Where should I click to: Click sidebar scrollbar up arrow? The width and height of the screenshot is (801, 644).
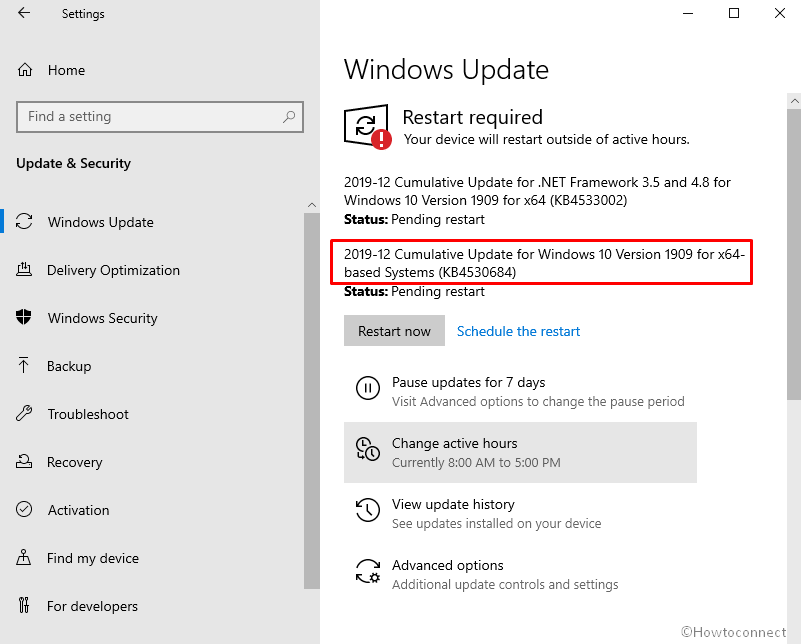(312, 205)
